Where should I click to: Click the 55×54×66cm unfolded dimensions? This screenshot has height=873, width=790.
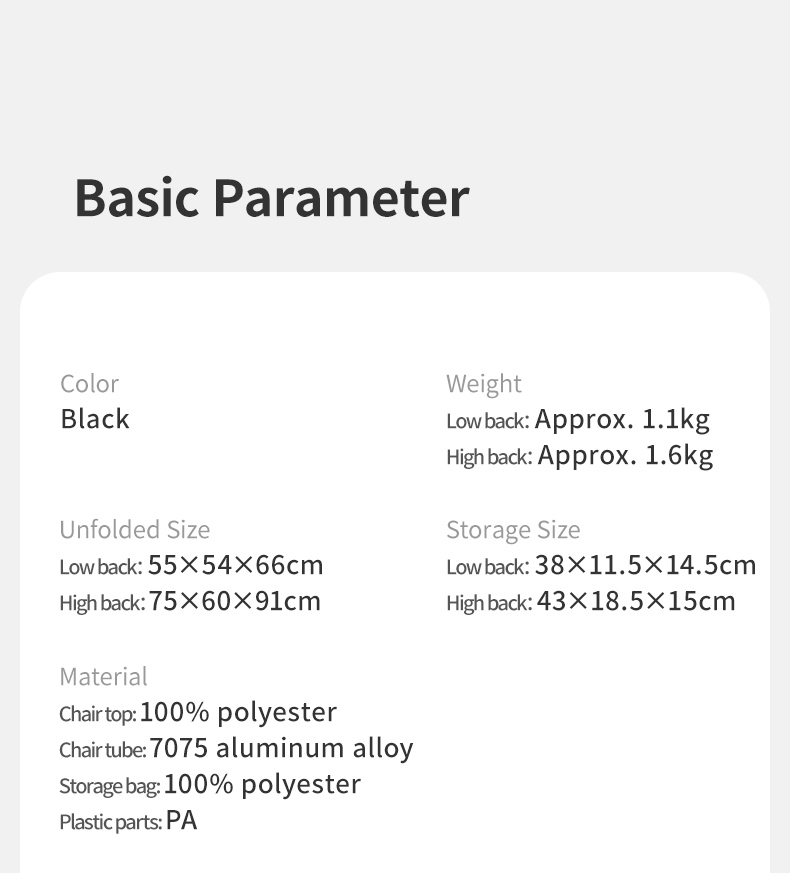pos(236,566)
